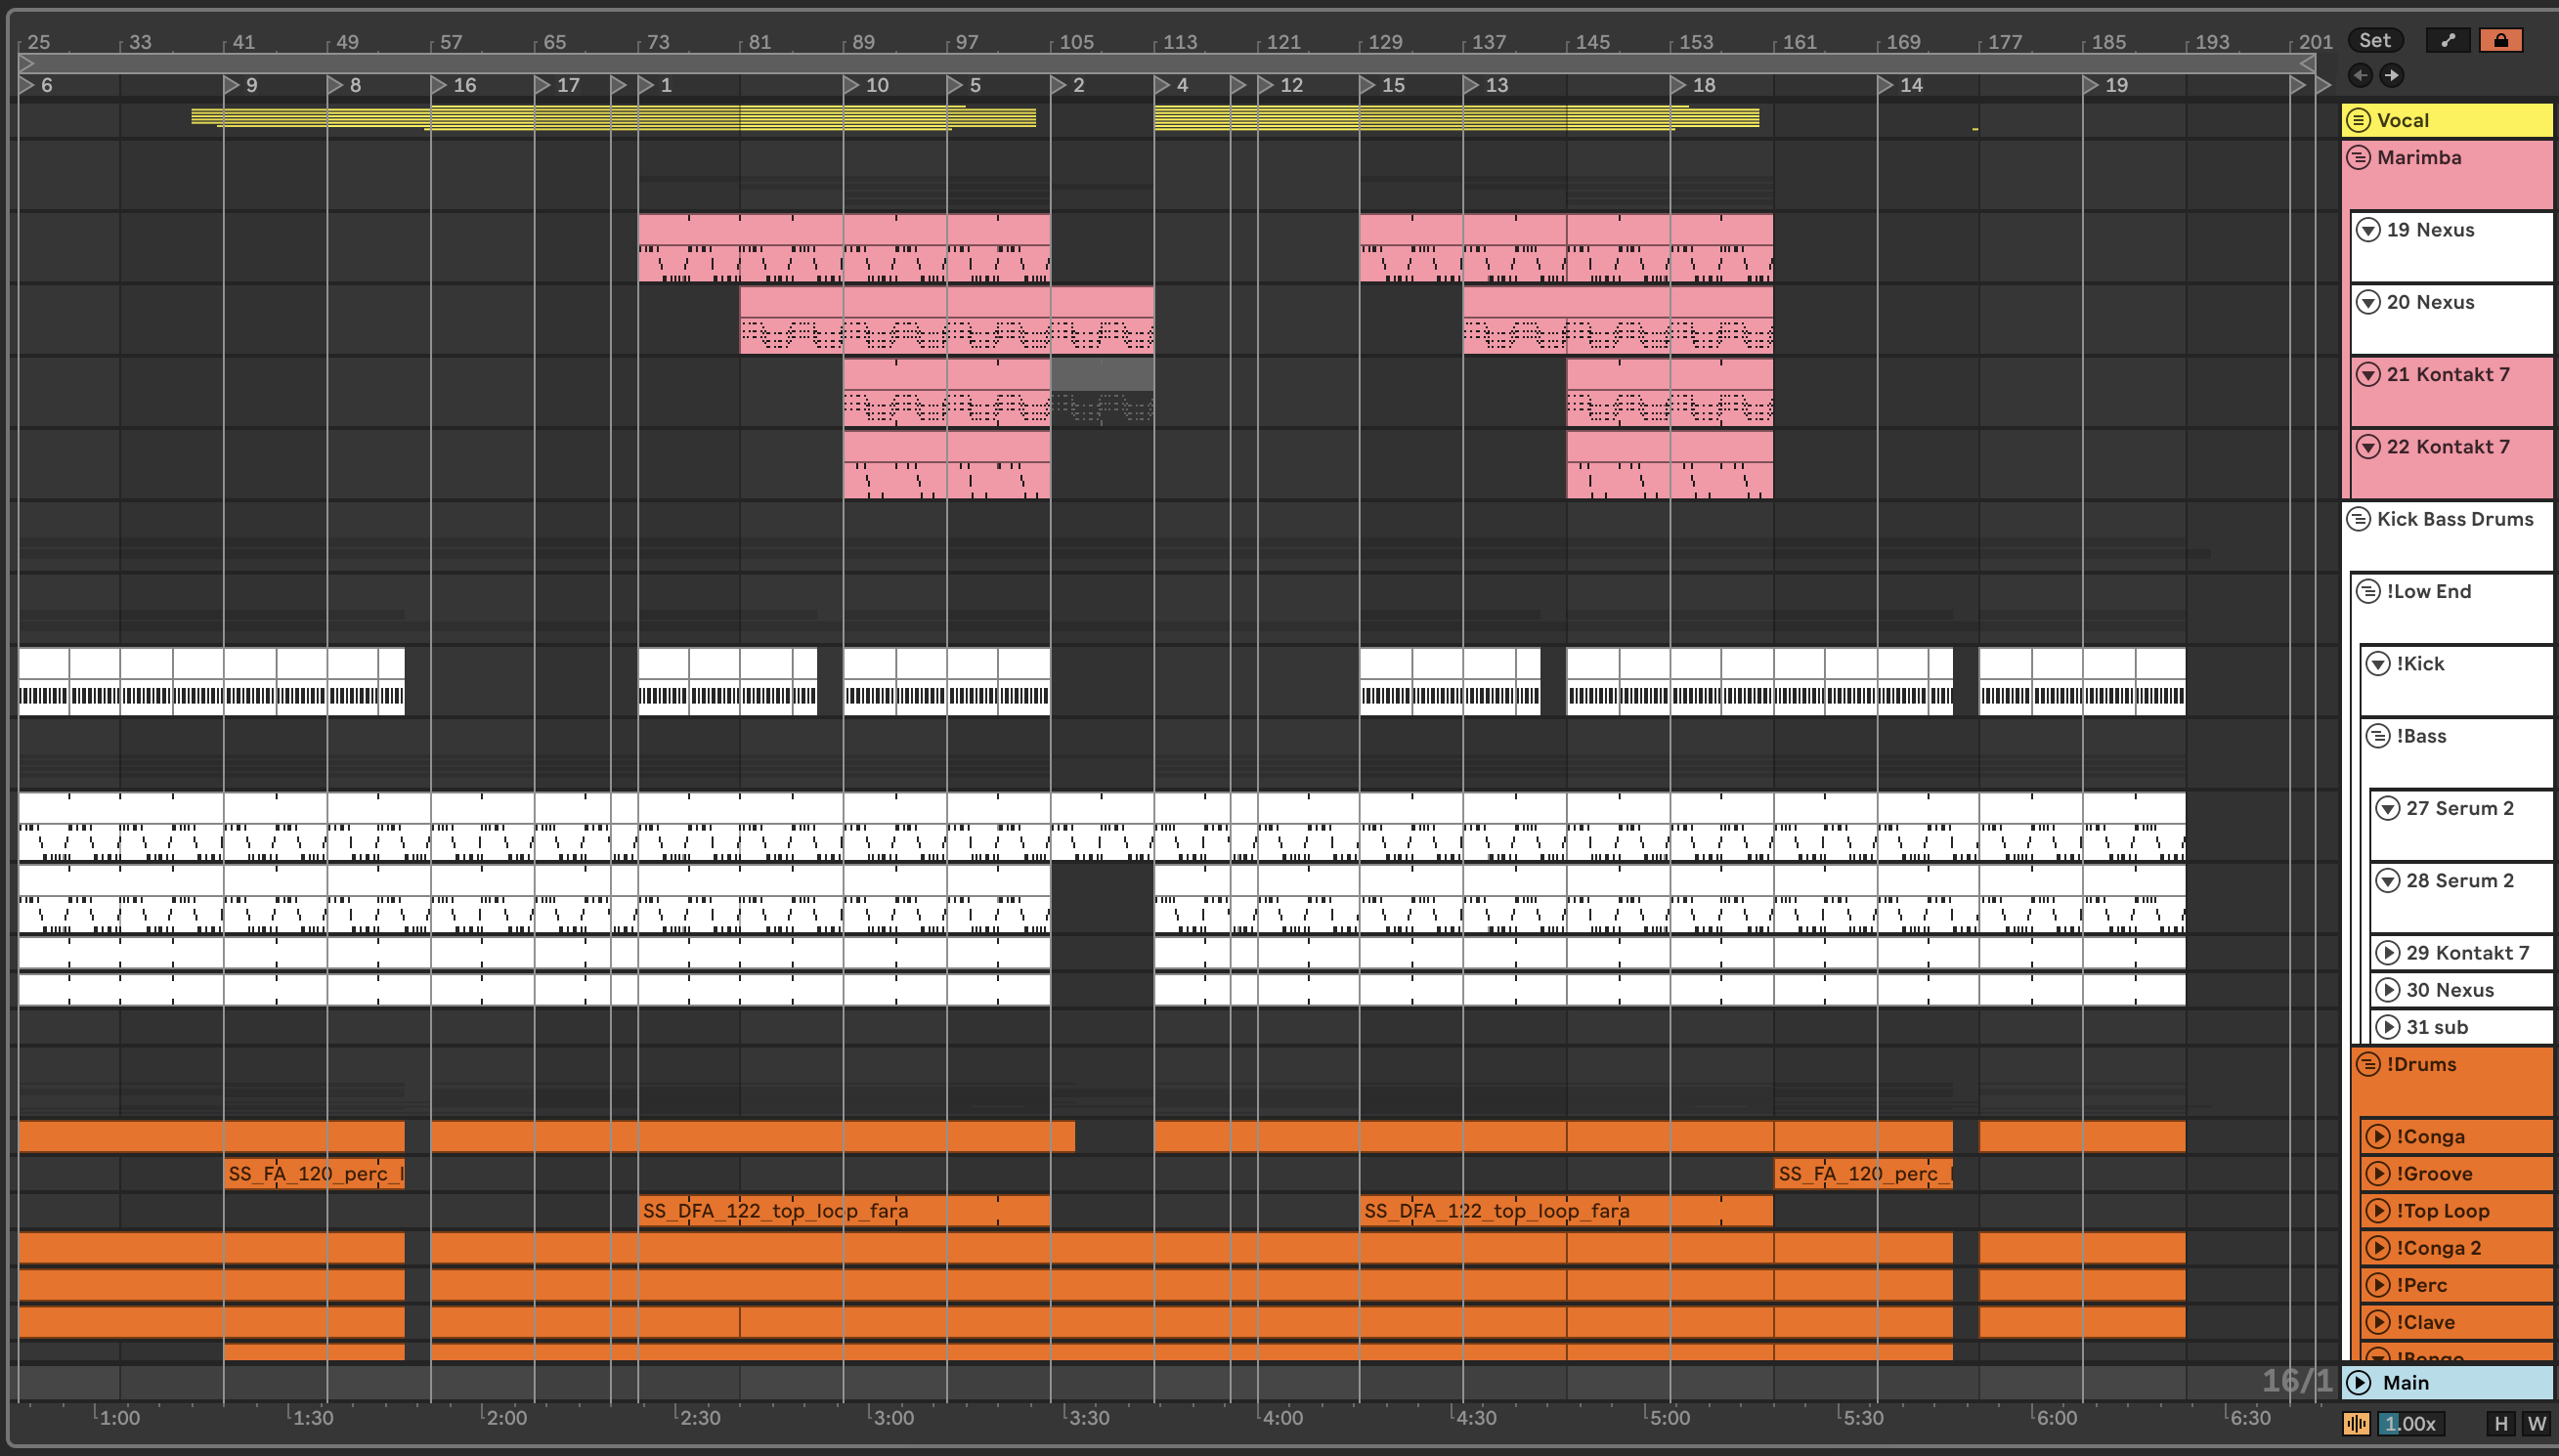Fold the Kick Bass Drums group
Screen dimensions: 2559x1456
(2358, 519)
